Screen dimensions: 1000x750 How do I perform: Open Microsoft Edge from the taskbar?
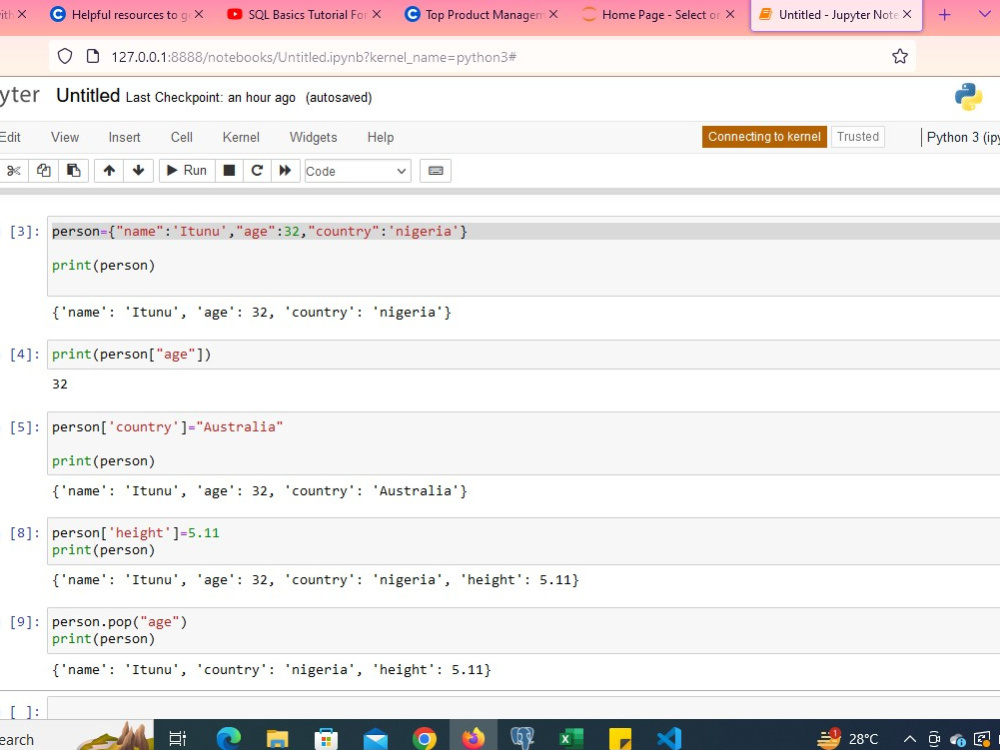tap(228, 739)
